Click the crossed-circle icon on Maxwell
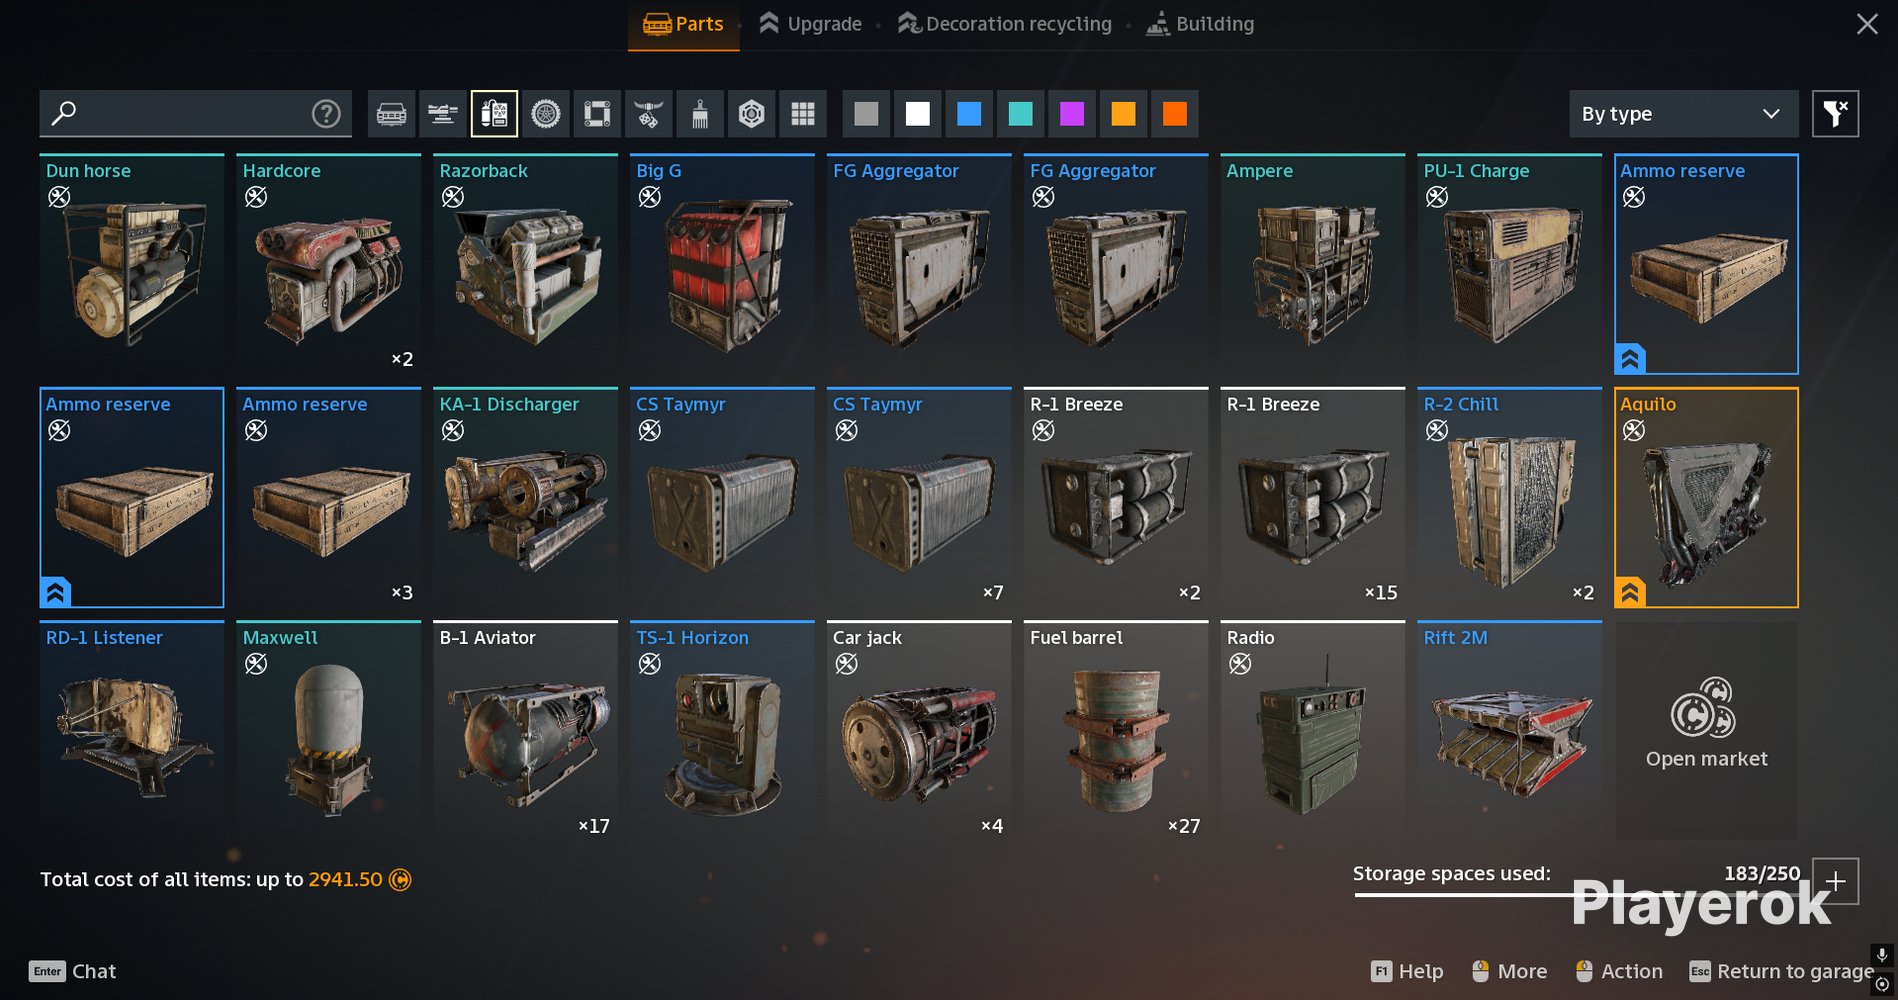 [x=256, y=664]
